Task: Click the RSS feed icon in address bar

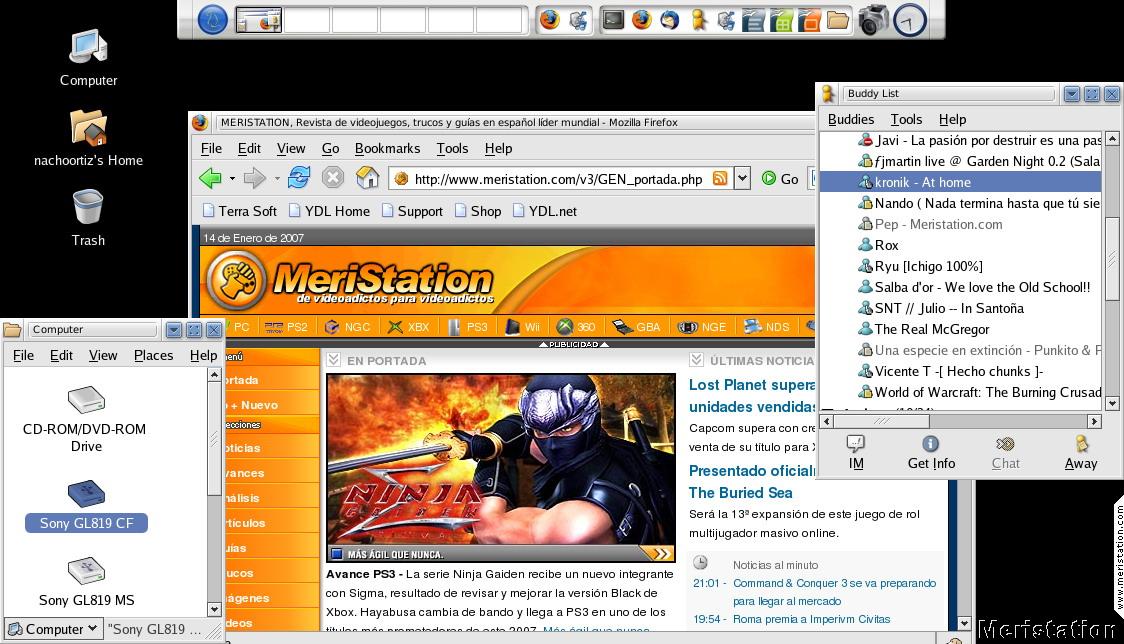Action: pos(720,179)
